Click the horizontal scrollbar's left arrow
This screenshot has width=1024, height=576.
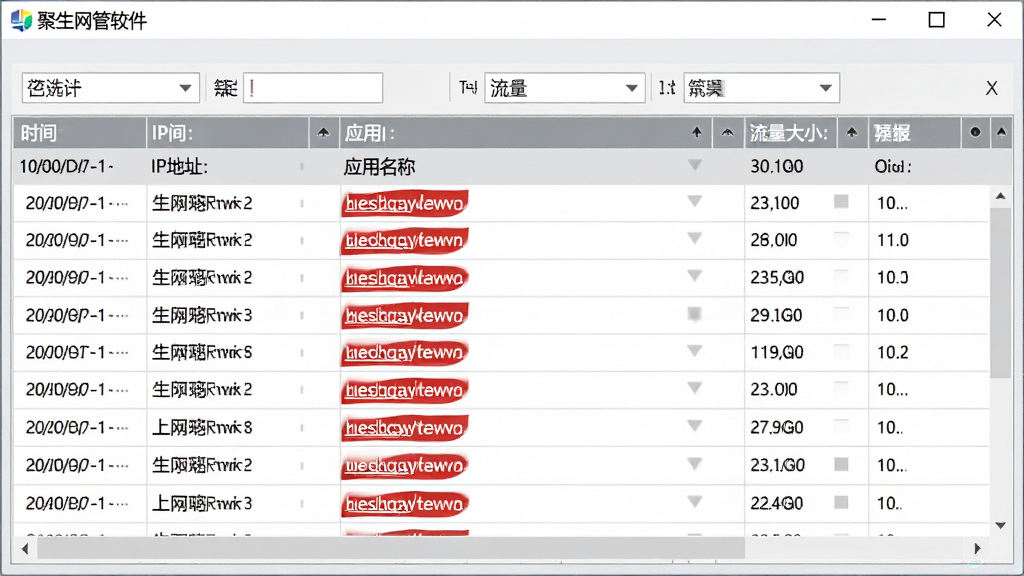click(x=25, y=549)
